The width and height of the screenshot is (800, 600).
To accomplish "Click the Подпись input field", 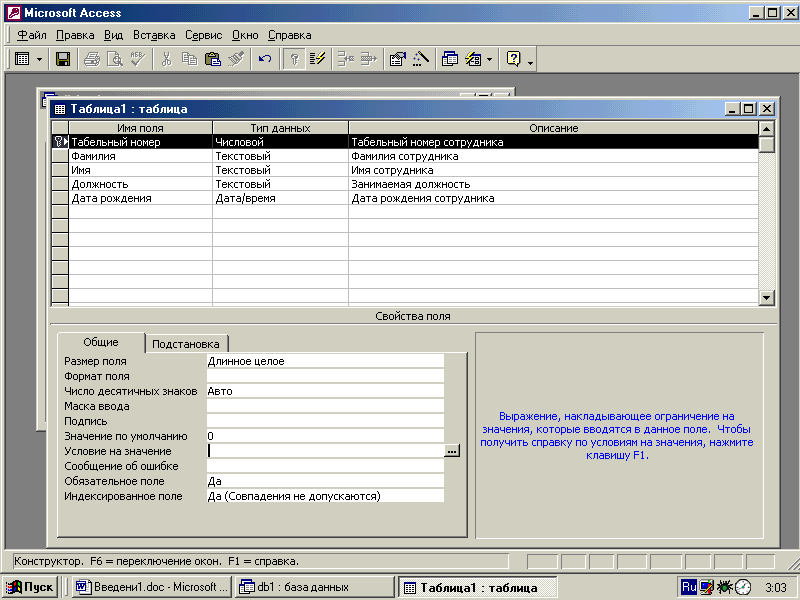I will pos(325,421).
